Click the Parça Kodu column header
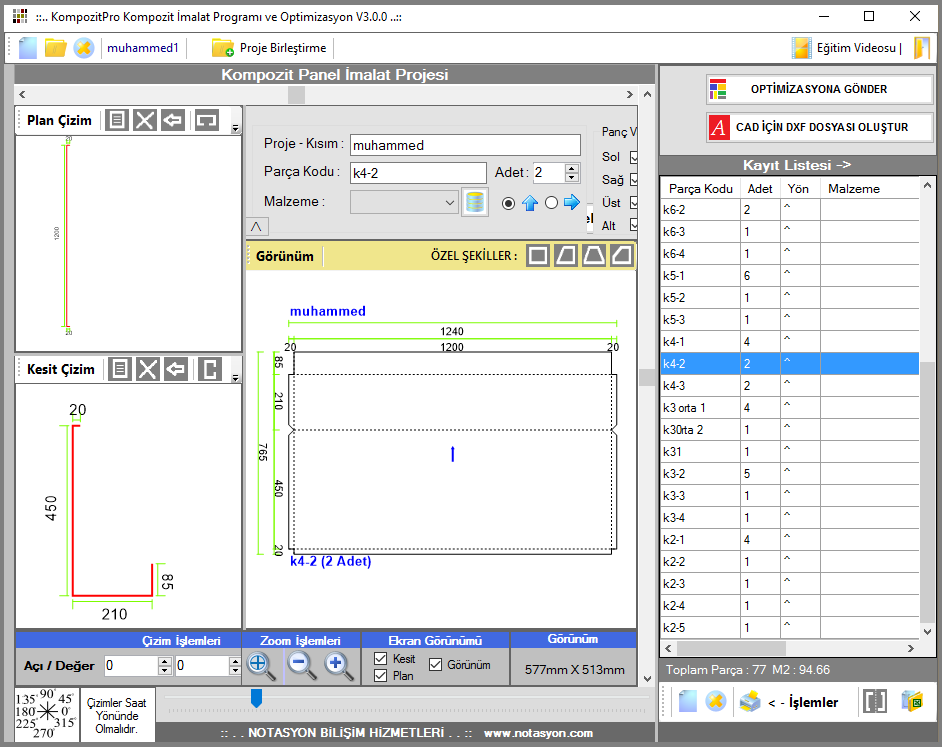The height and width of the screenshot is (747, 942). pos(700,189)
